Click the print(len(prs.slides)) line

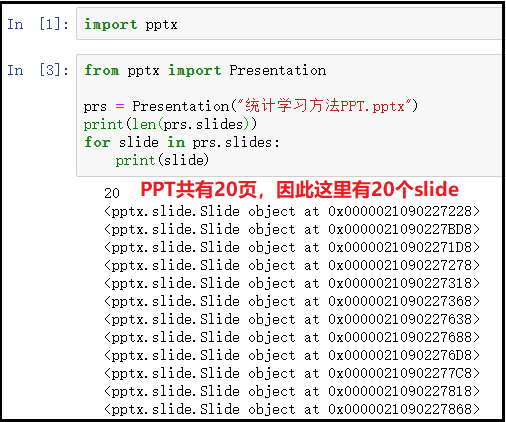(170, 124)
